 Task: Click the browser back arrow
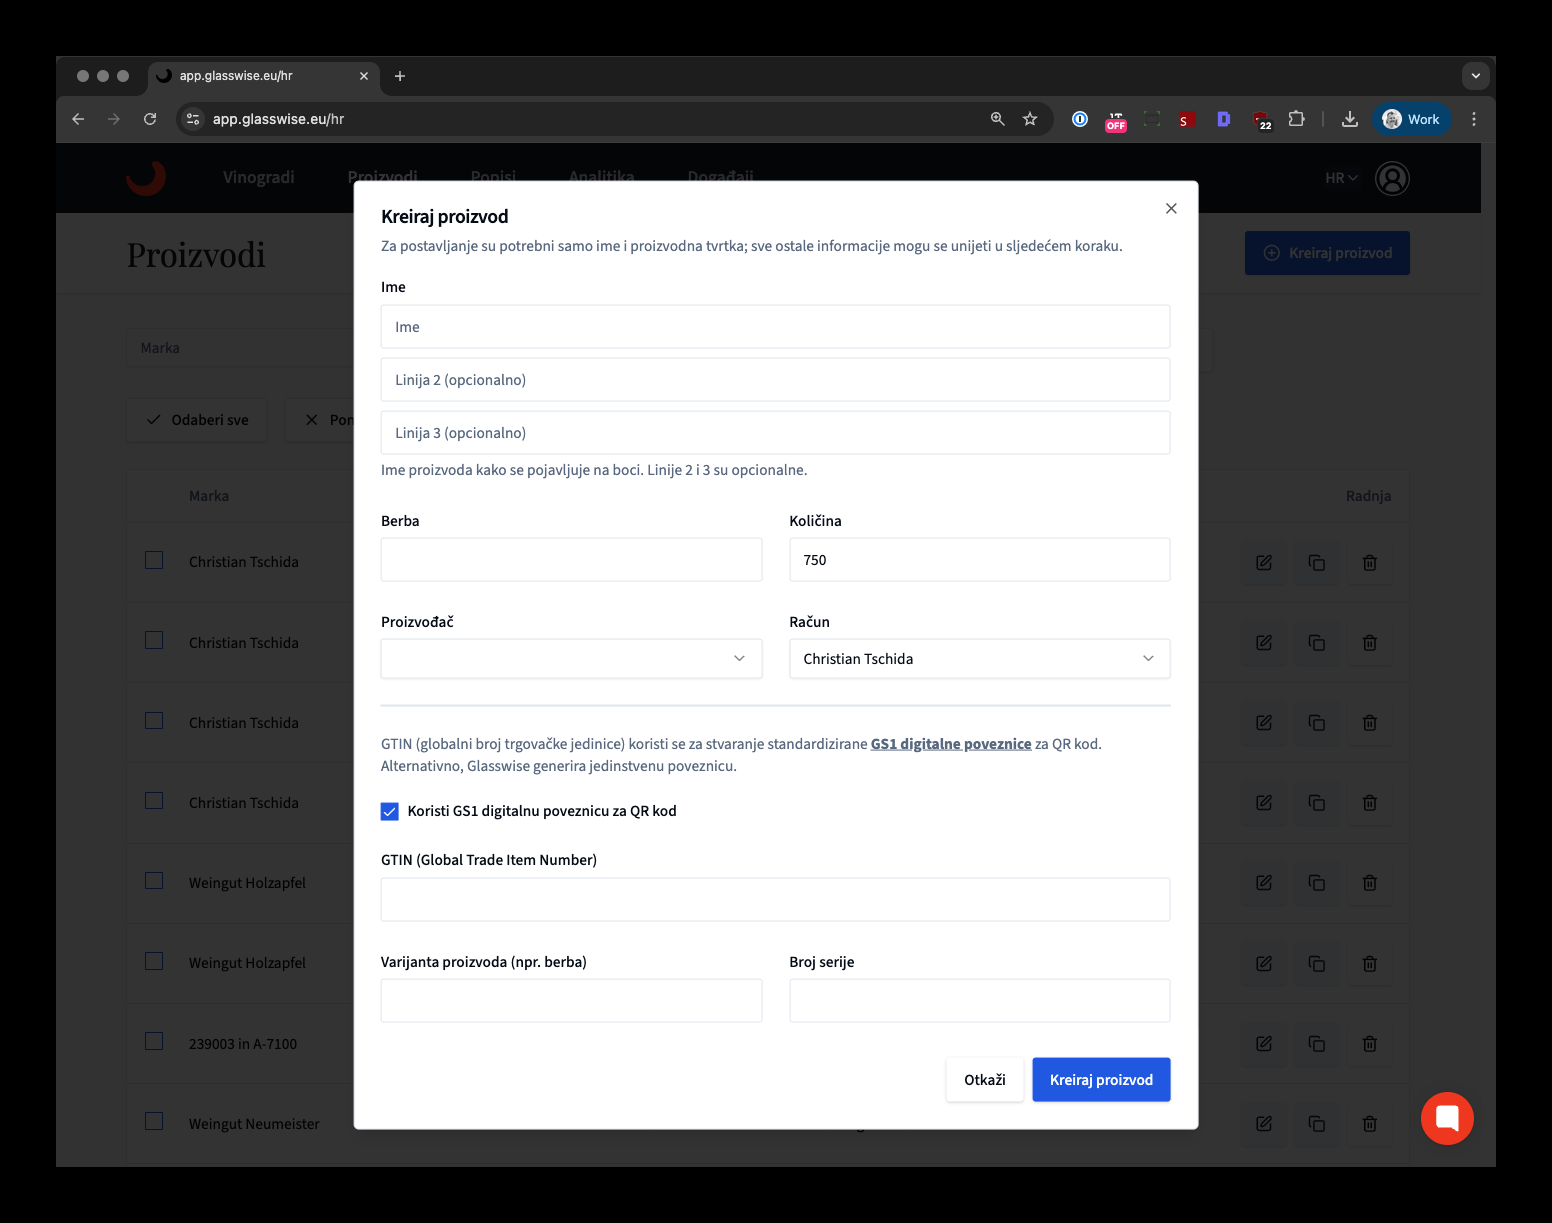click(x=78, y=119)
